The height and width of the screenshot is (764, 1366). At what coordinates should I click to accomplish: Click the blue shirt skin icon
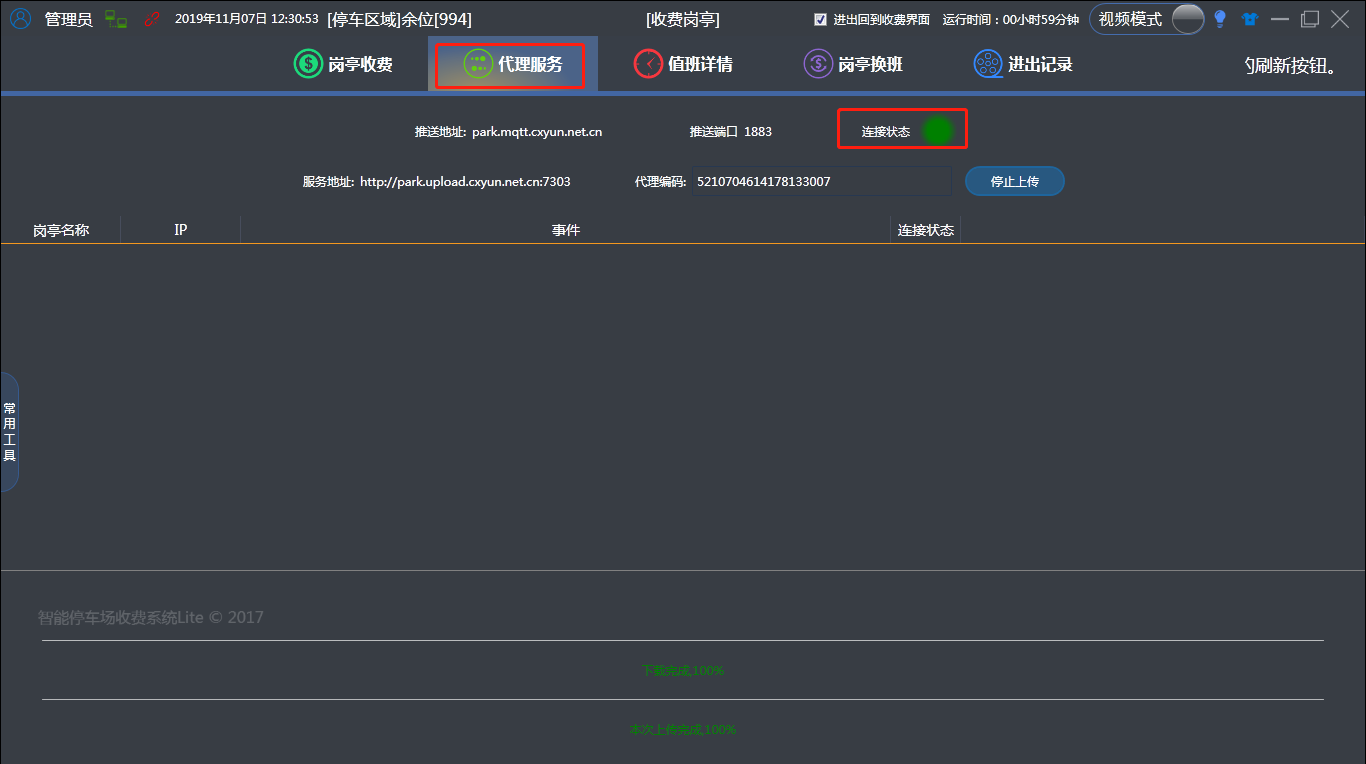(1250, 19)
